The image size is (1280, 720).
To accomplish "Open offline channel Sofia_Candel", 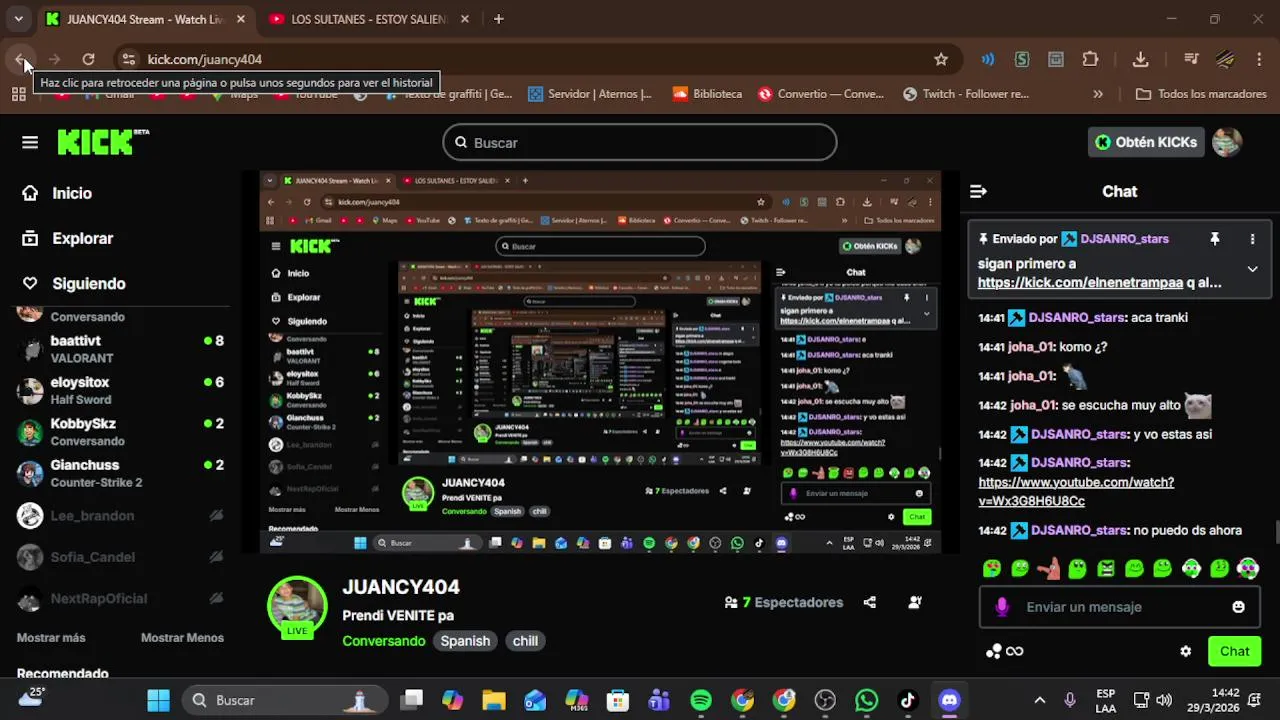I will click(x=120, y=557).
